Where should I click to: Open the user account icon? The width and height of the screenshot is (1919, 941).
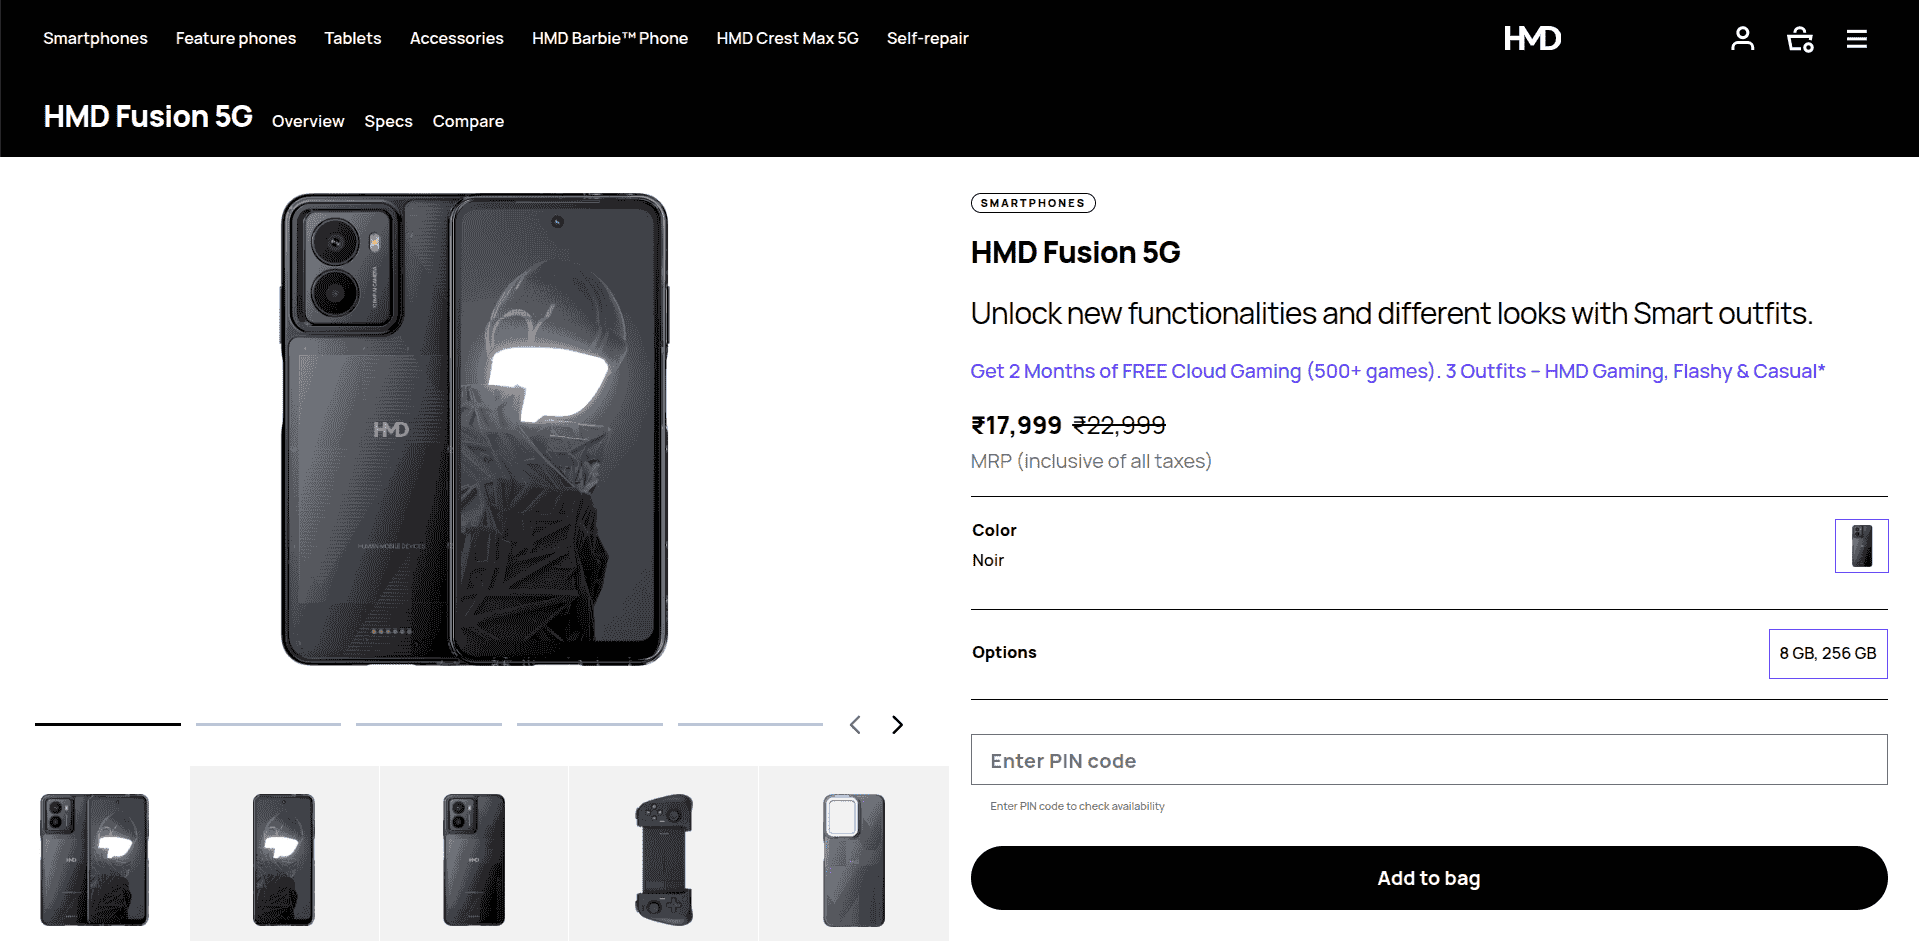pos(1742,39)
